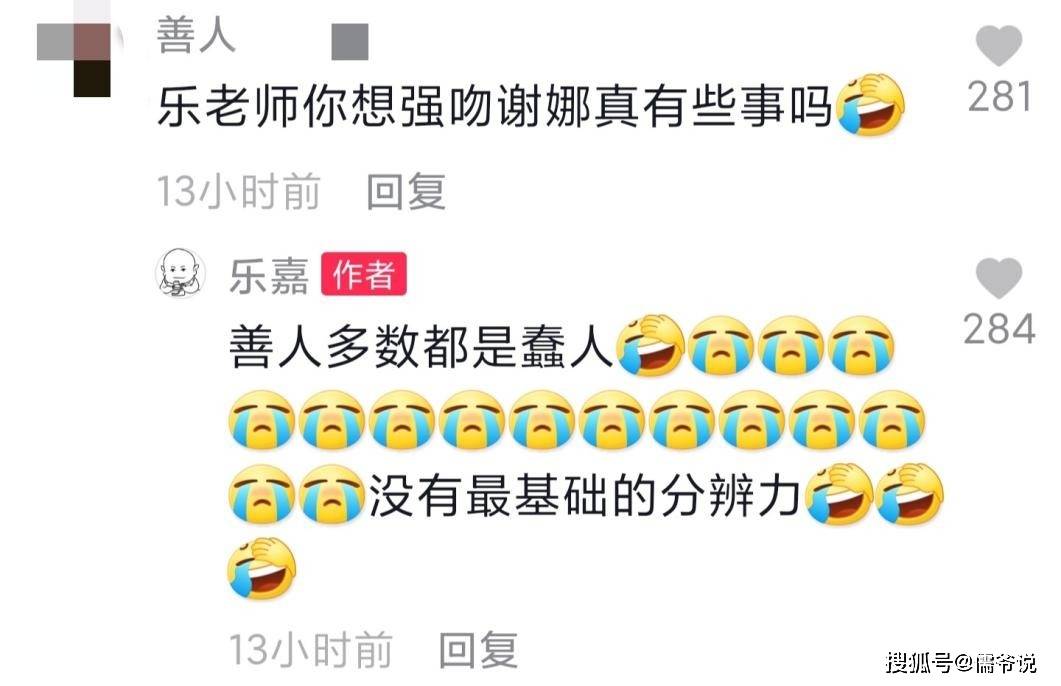Open username 乐嘉 profile link
Viewport: 1061px width, 686px height.
269,276
